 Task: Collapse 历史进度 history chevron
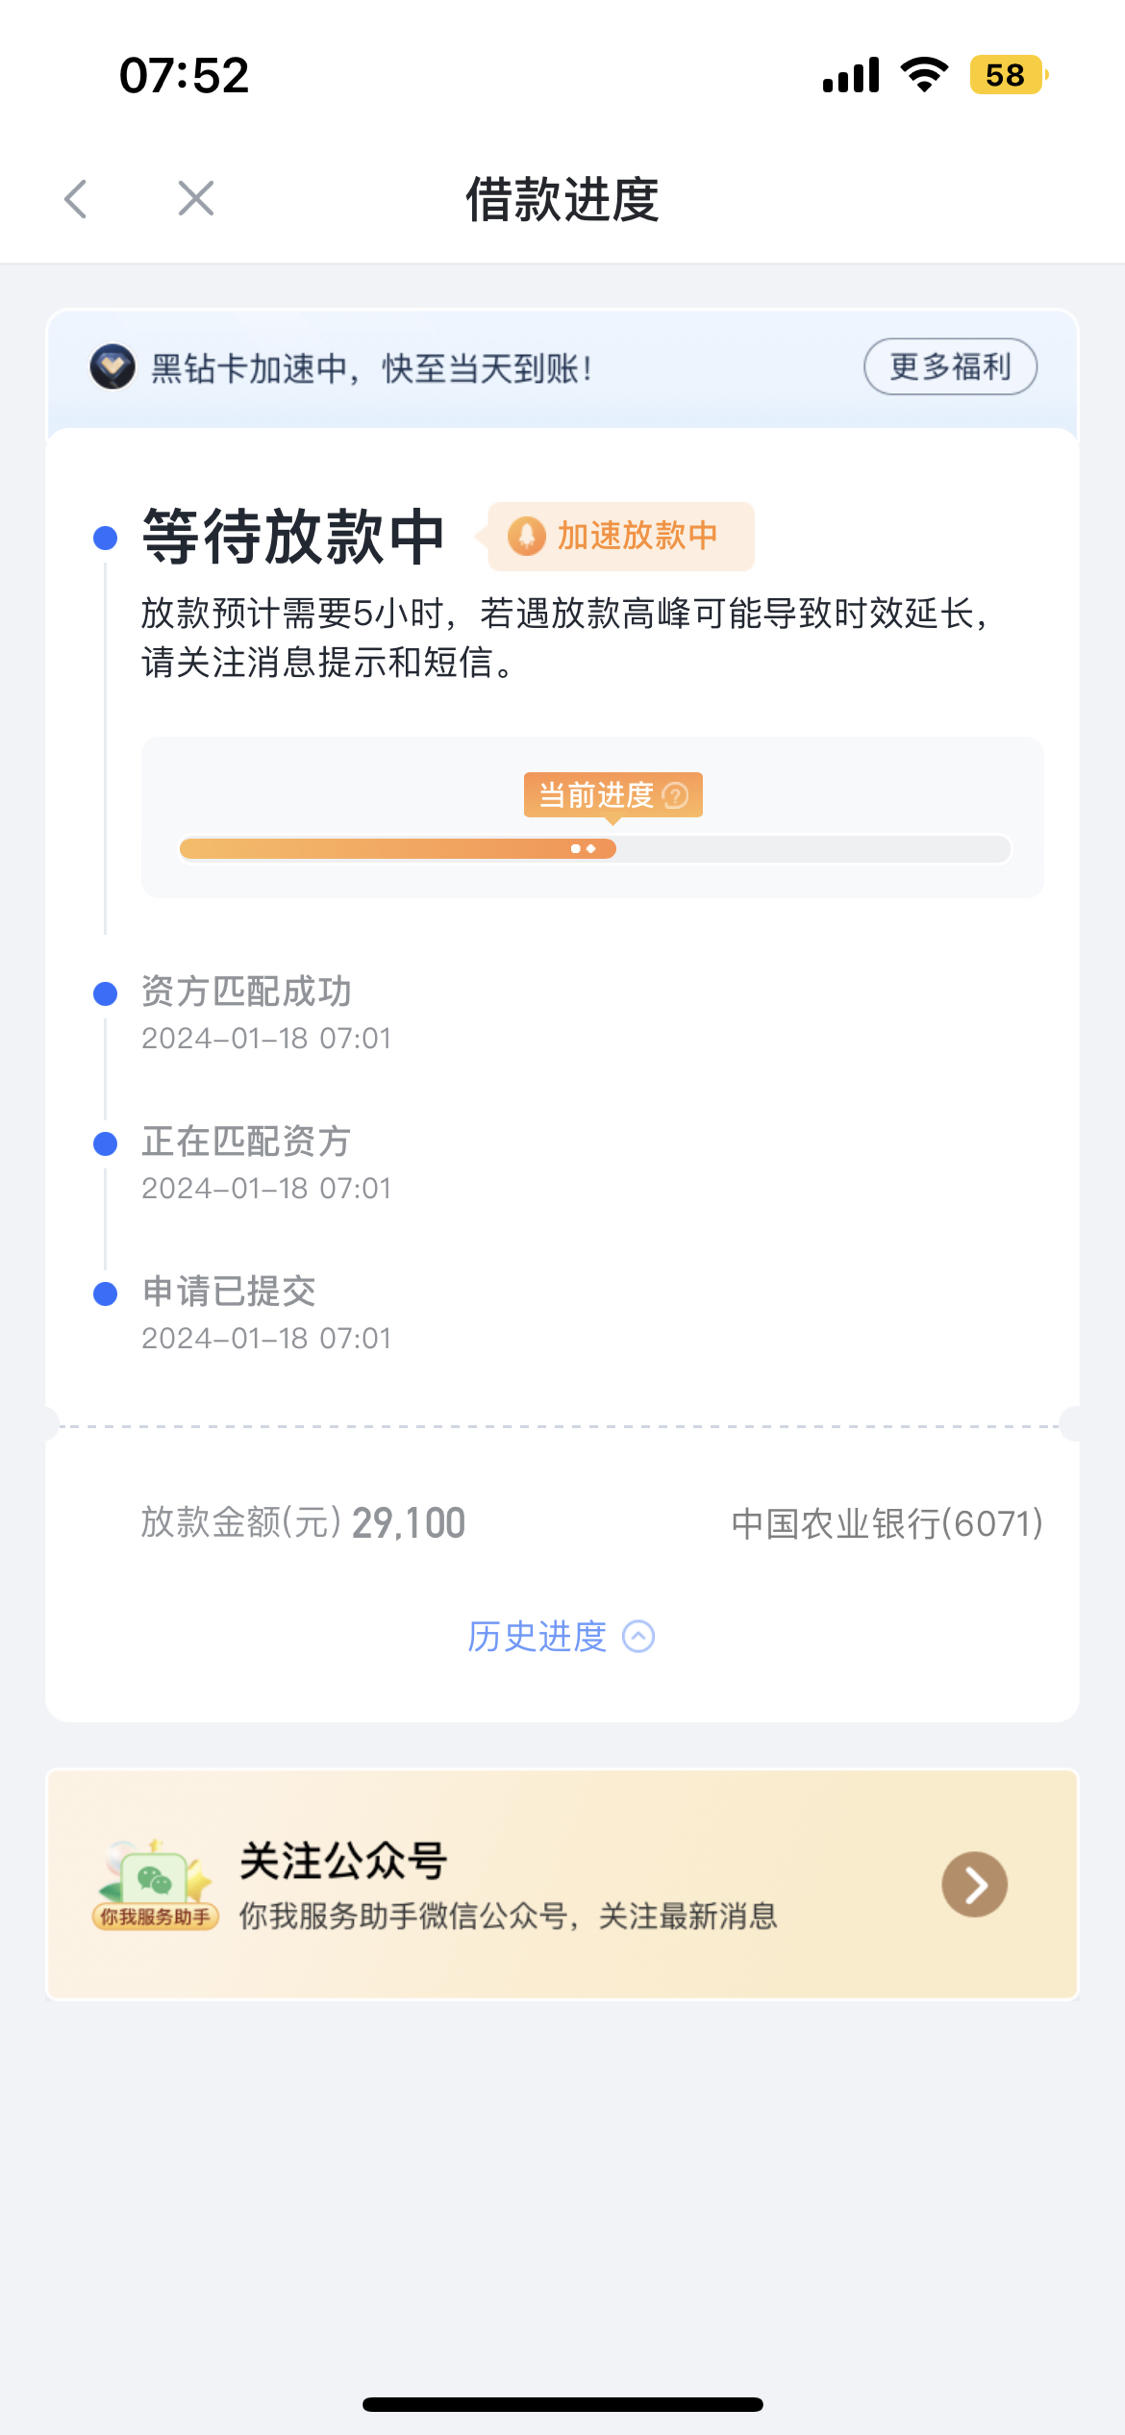pos(639,1636)
